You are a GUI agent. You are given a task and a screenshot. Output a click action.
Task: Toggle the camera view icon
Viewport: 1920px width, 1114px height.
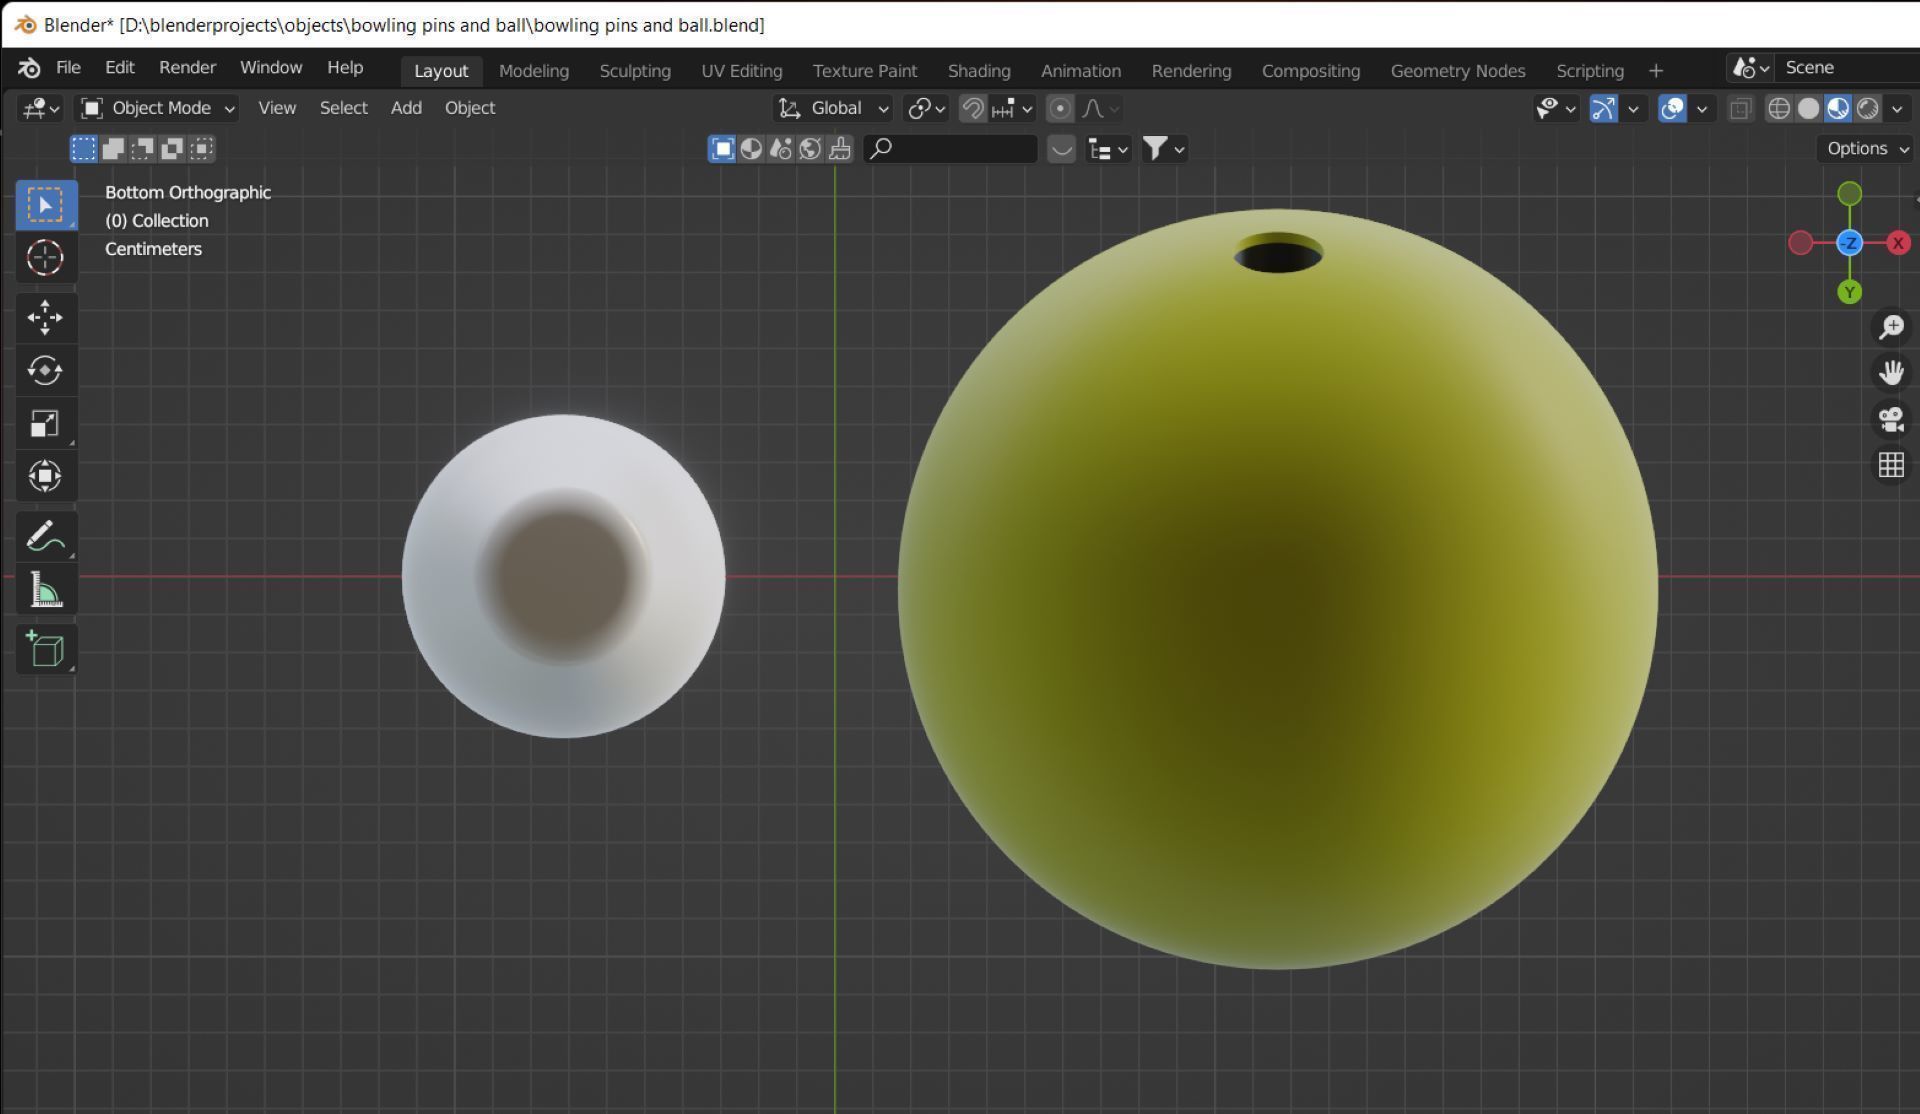click(x=1891, y=419)
